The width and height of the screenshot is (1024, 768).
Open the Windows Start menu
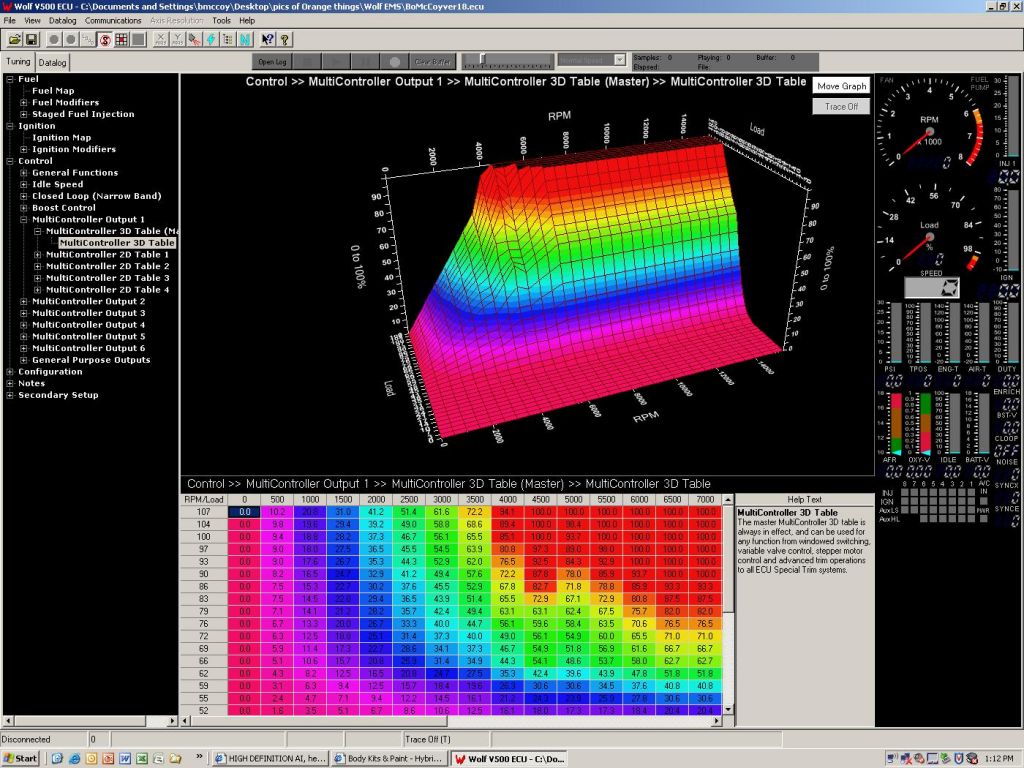click(x=21, y=759)
